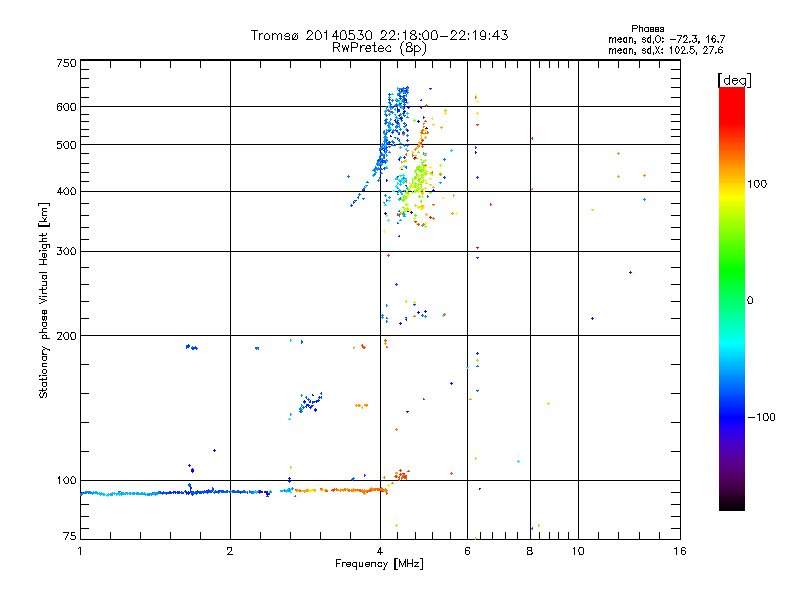Click the blue trace between 140 and 160 km
The width and height of the screenshot is (800, 600).
tap(310, 403)
